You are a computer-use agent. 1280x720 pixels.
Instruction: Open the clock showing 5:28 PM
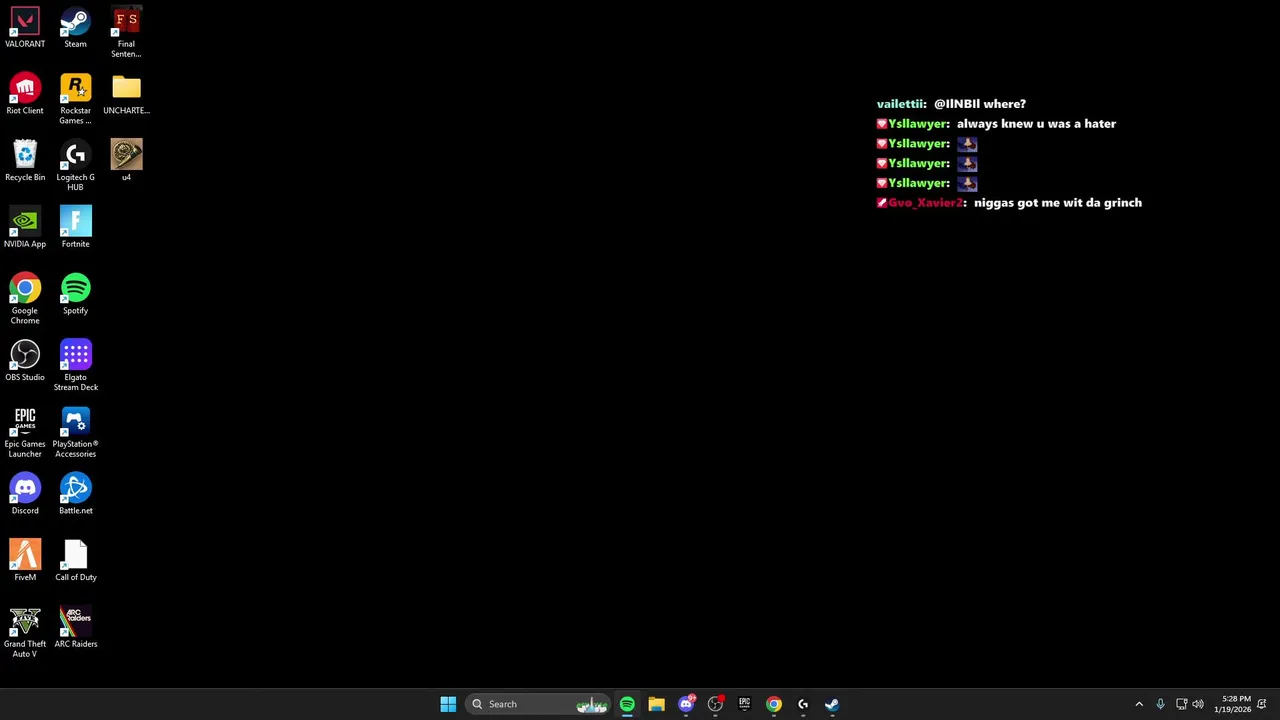pyautogui.click(x=1232, y=704)
